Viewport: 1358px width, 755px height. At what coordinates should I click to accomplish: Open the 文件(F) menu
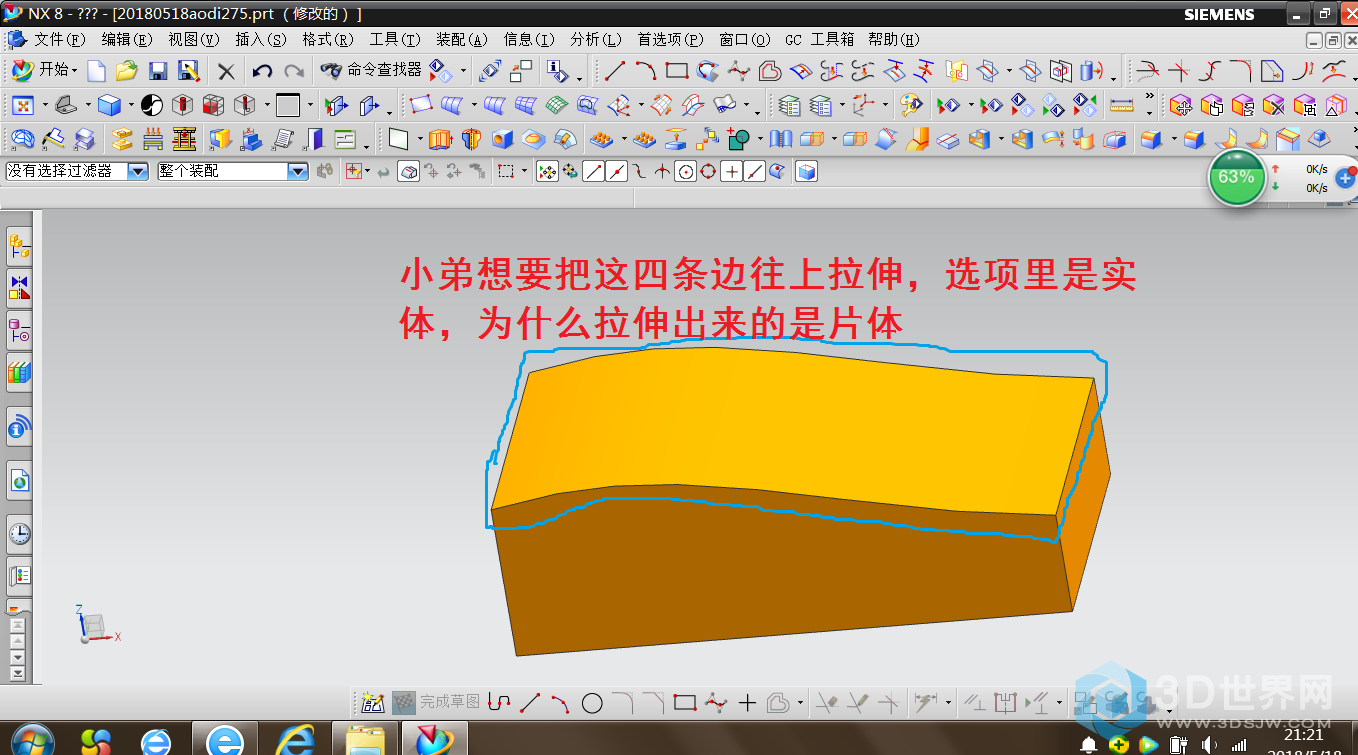(x=59, y=39)
